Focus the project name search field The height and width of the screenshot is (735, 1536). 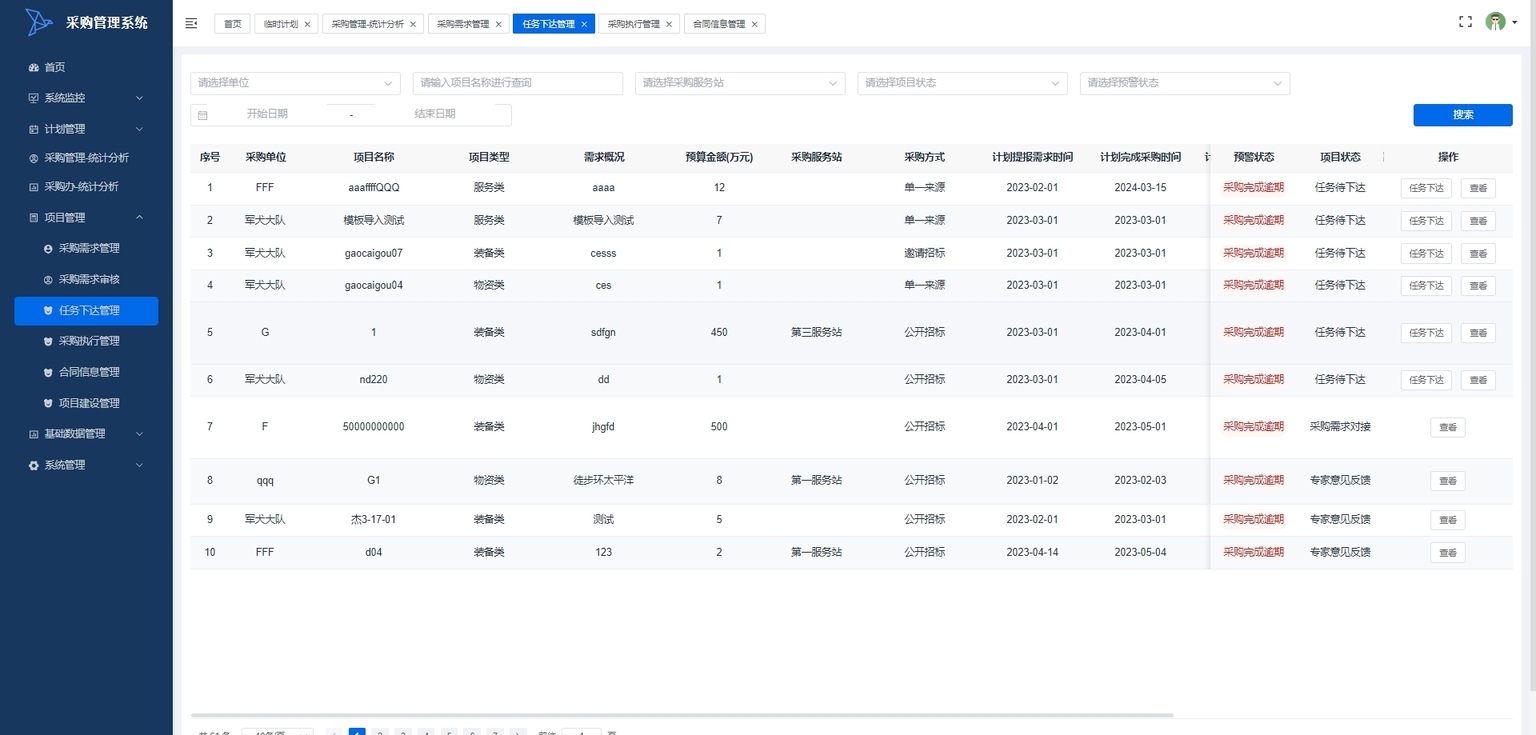coord(517,83)
